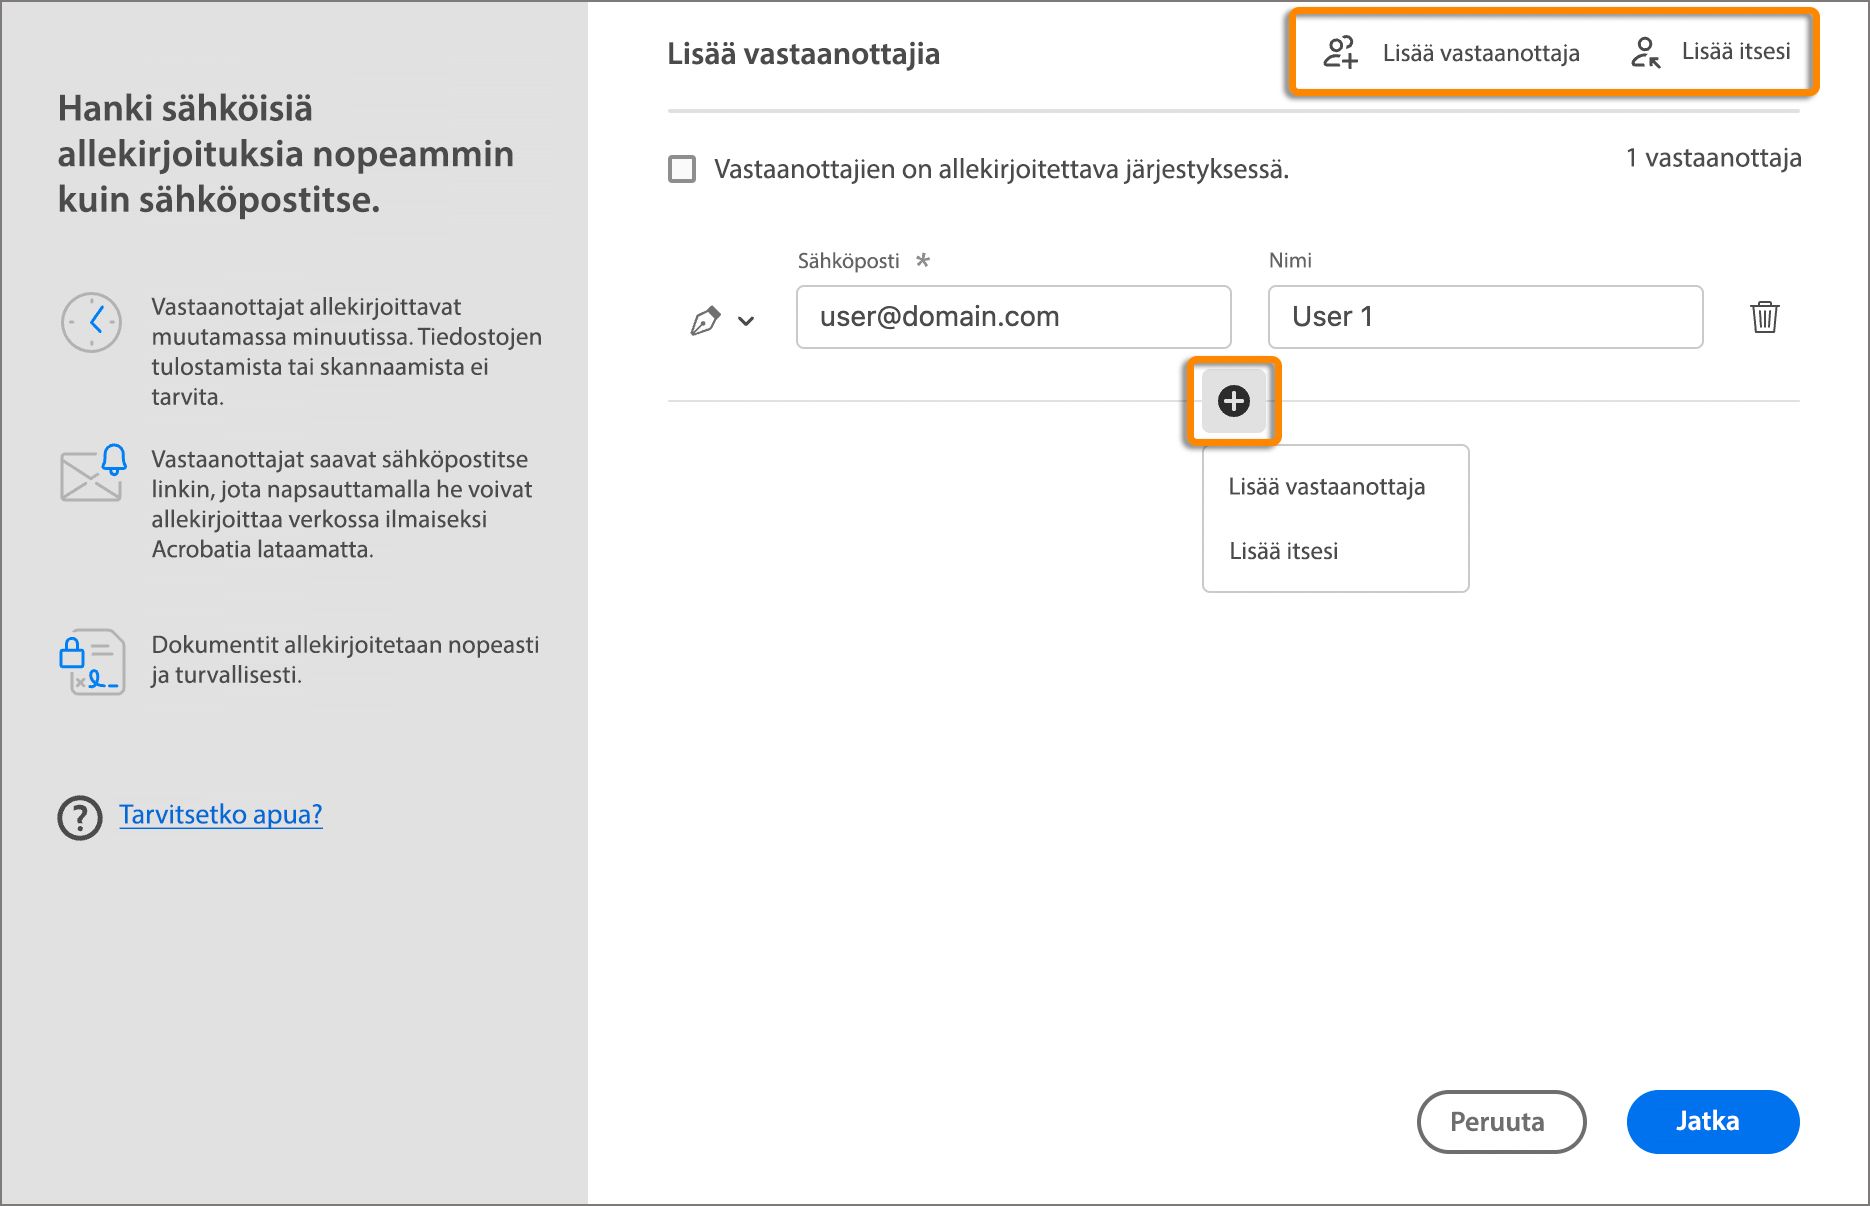Delete User 1 with the trash icon
Image resolution: width=1870 pixels, height=1206 pixels.
pyautogui.click(x=1765, y=317)
